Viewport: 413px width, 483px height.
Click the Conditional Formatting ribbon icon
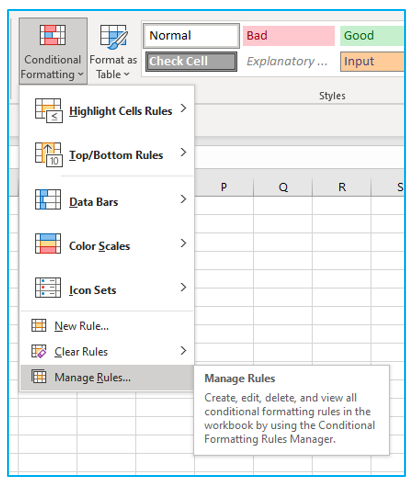pos(53,35)
